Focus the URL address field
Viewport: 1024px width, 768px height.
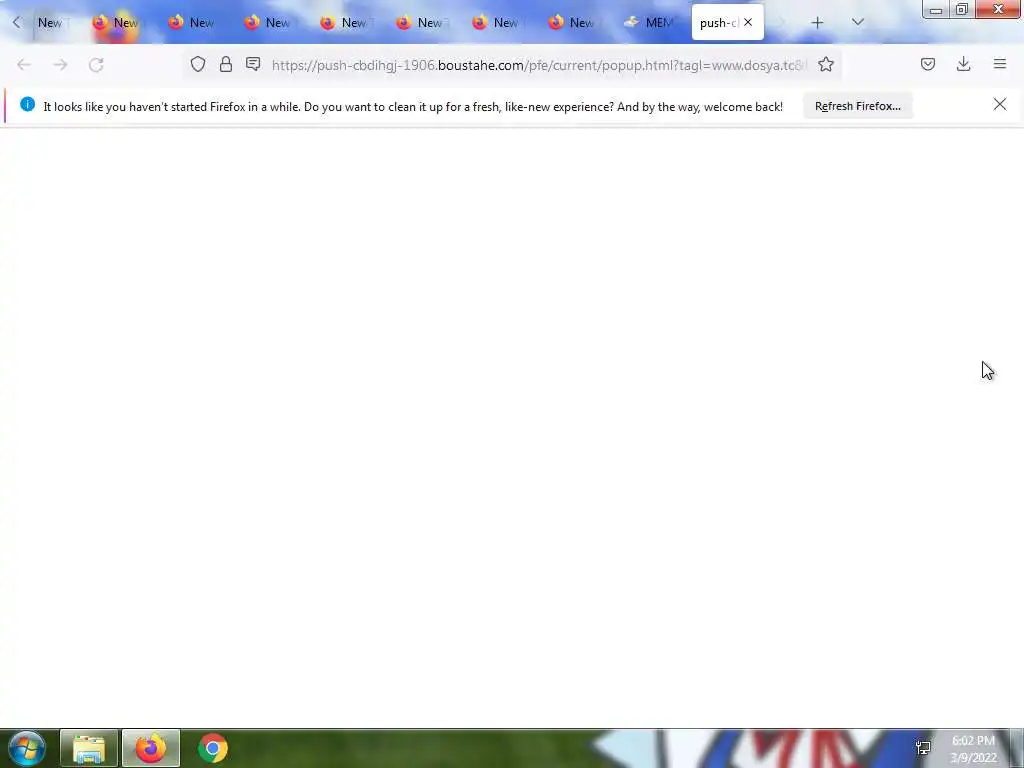point(539,65)
